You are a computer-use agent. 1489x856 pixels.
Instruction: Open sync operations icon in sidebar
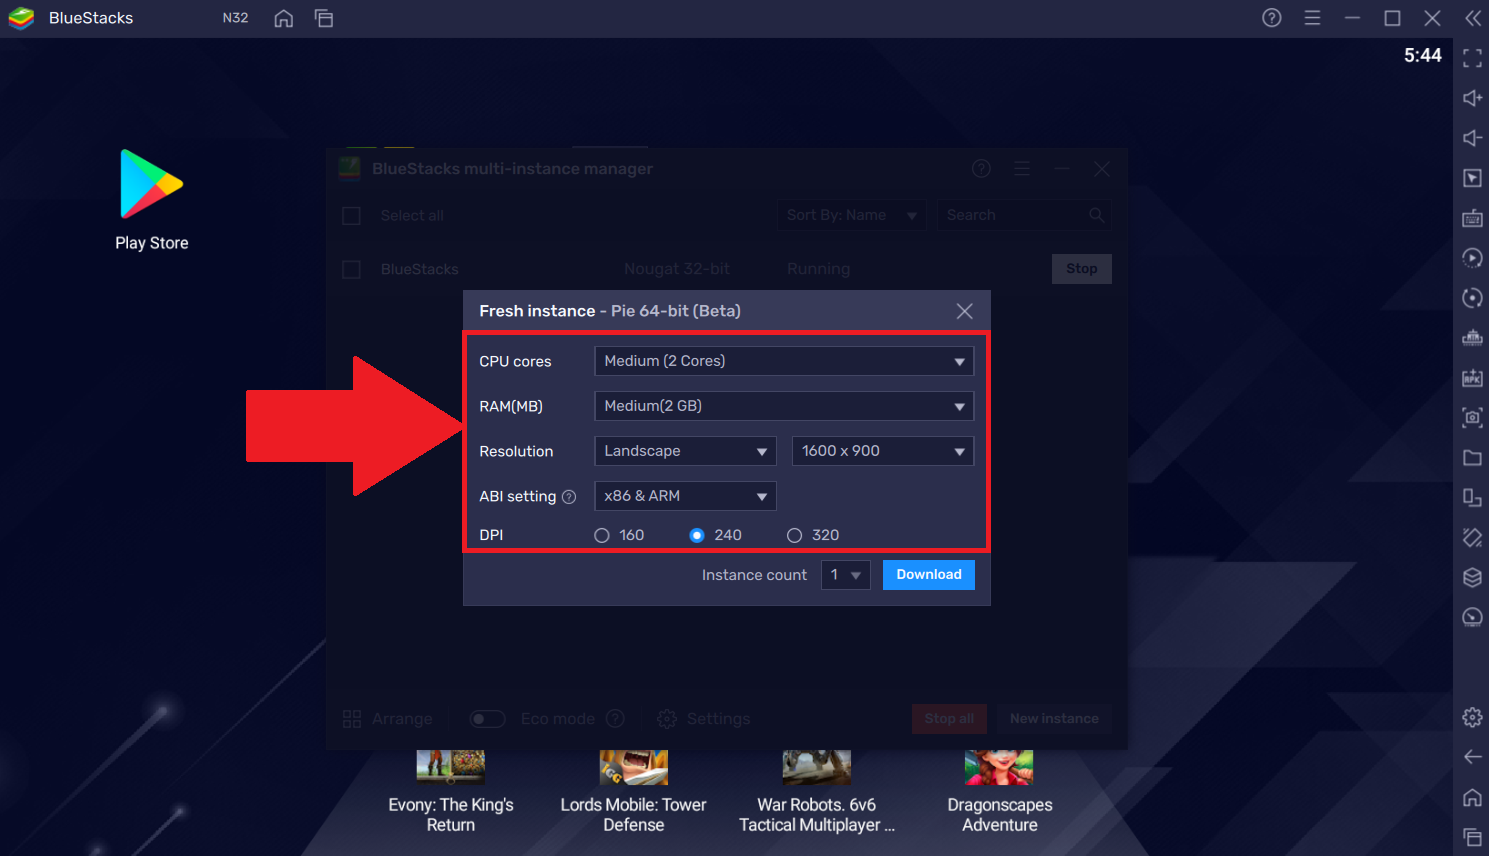1472,298
